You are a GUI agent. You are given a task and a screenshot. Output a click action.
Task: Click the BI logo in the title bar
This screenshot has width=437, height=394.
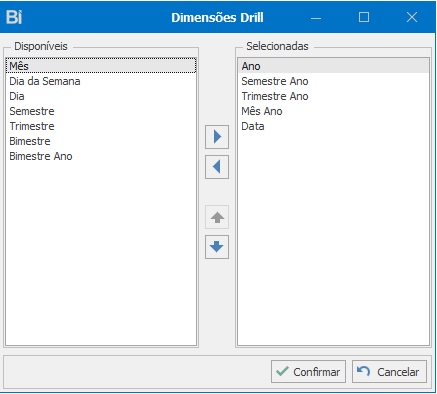tap(14, 17)
